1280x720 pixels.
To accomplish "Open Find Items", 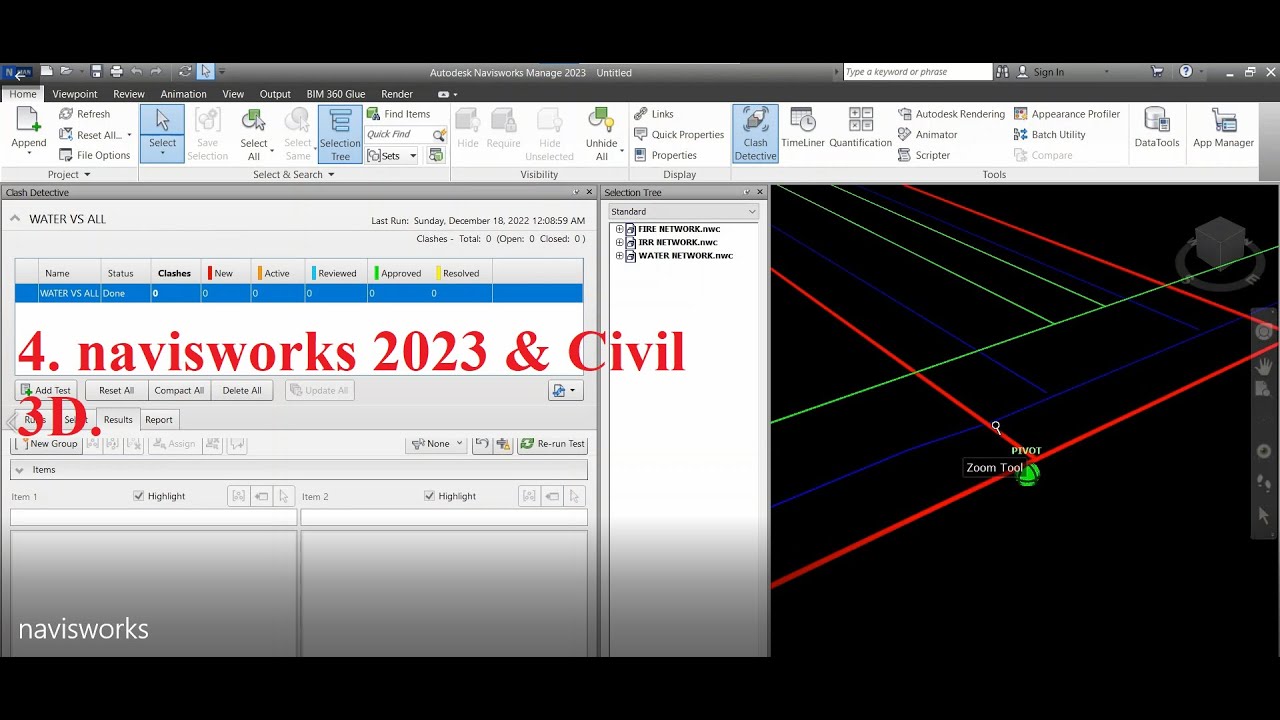I will pos(398,114).
